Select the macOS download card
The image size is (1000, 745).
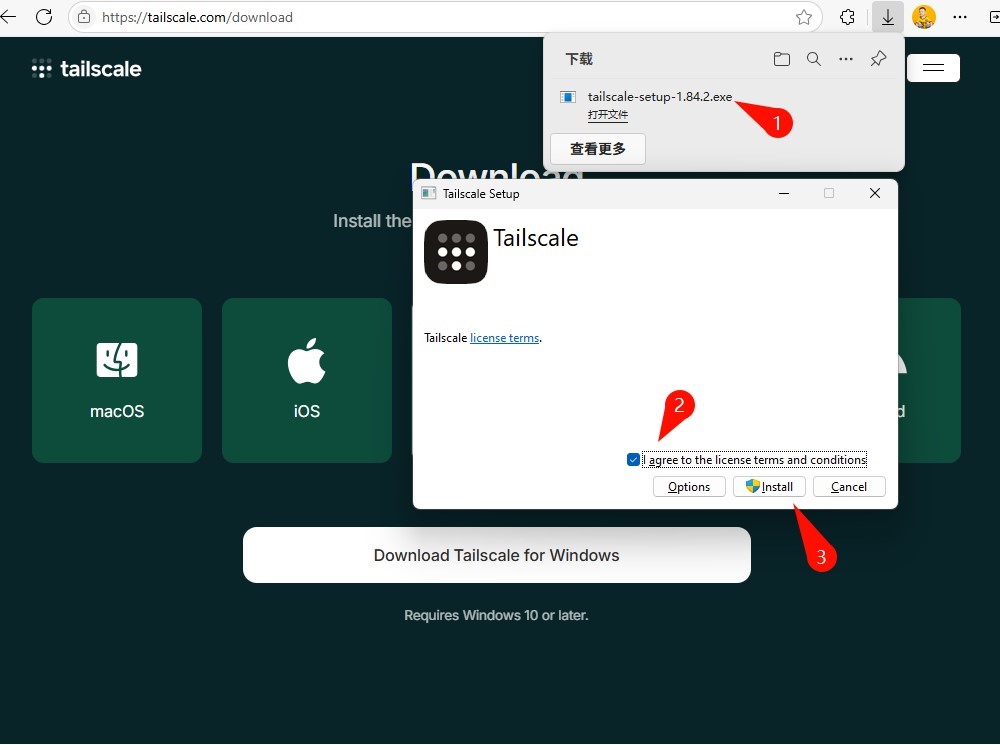(x=117, y=380)
